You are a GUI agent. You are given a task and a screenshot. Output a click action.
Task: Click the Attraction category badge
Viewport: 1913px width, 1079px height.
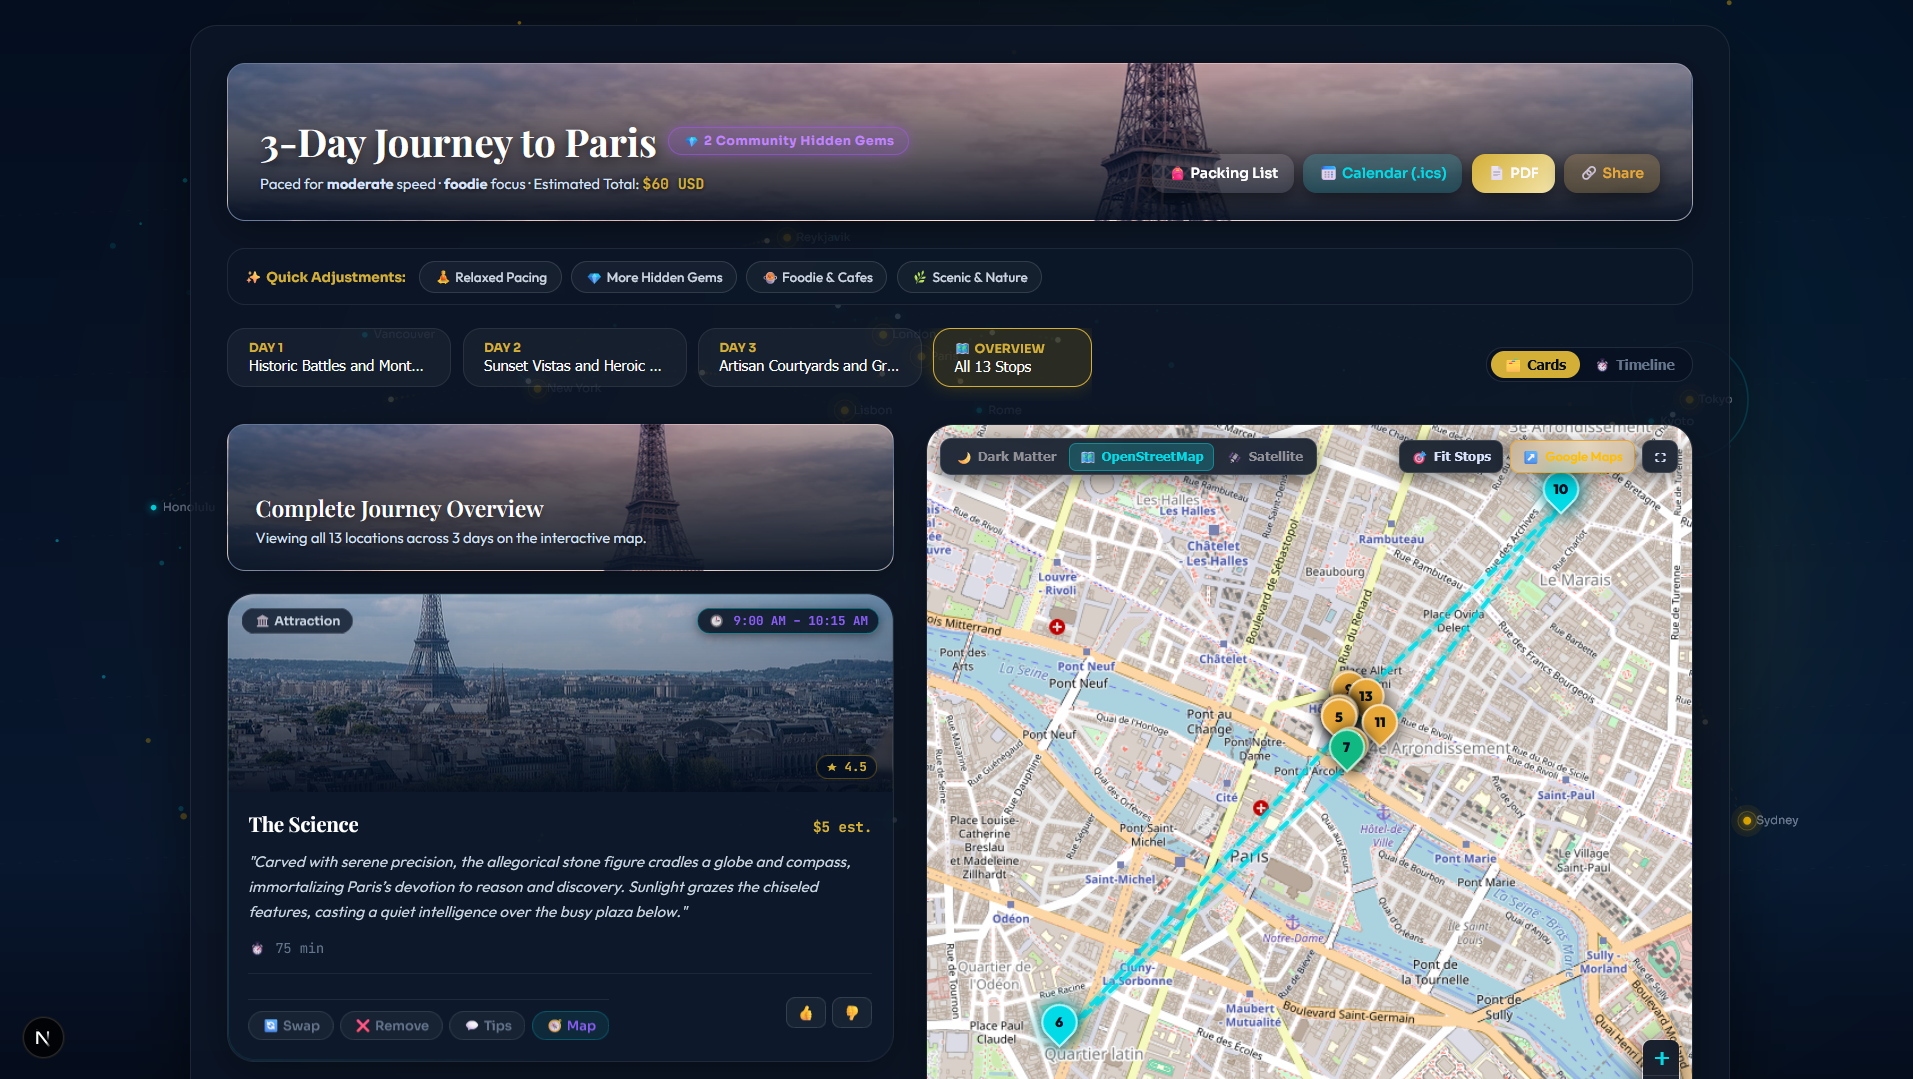coord(297,621)
